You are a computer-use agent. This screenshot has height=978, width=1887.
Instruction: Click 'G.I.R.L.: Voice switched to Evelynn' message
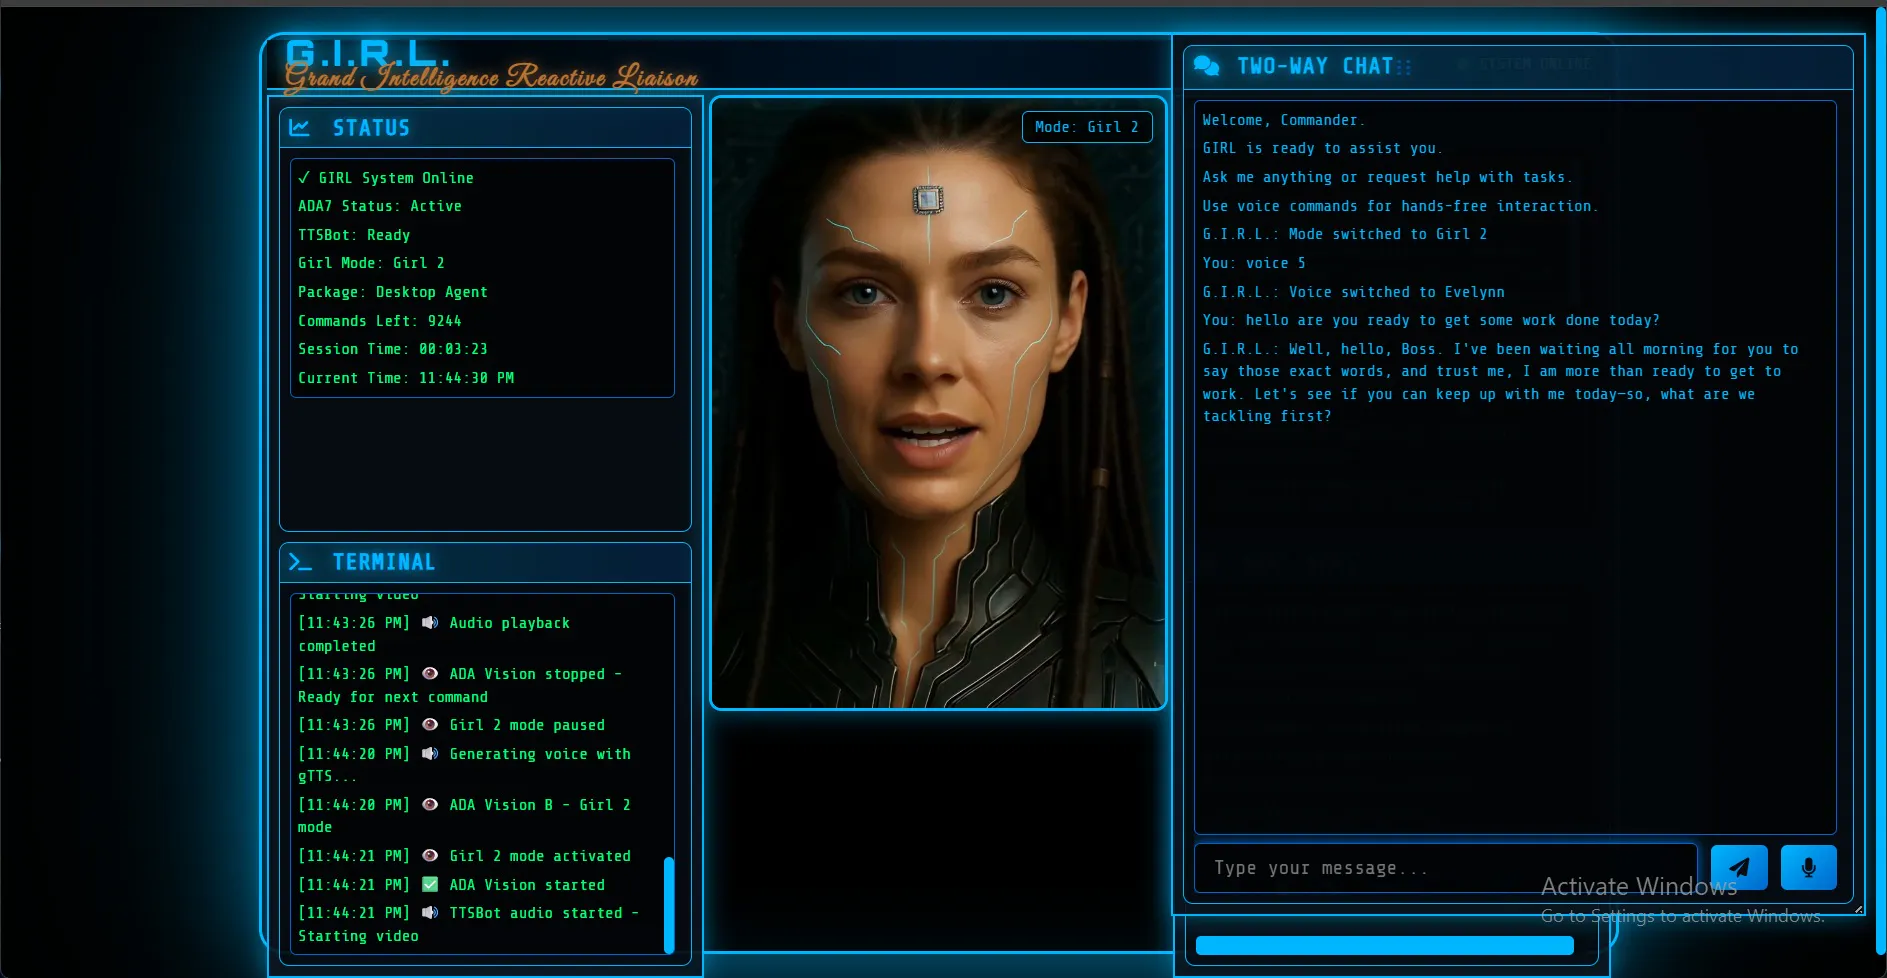pos(1353,292)
